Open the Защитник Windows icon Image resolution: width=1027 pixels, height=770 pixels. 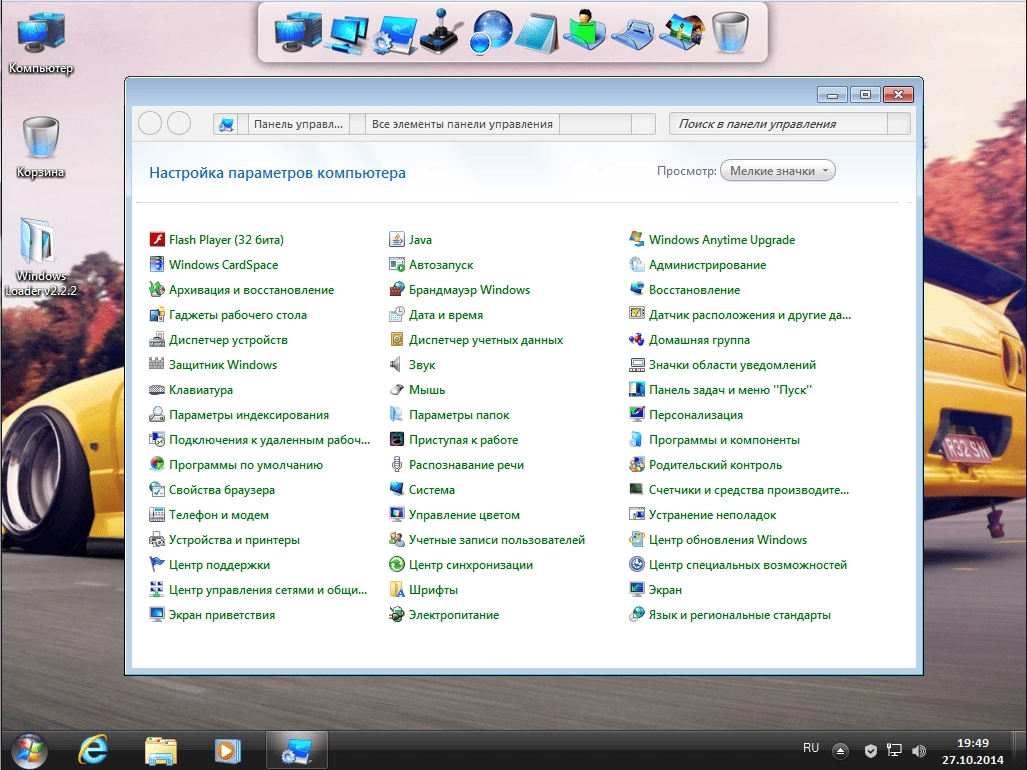[157, 365]
